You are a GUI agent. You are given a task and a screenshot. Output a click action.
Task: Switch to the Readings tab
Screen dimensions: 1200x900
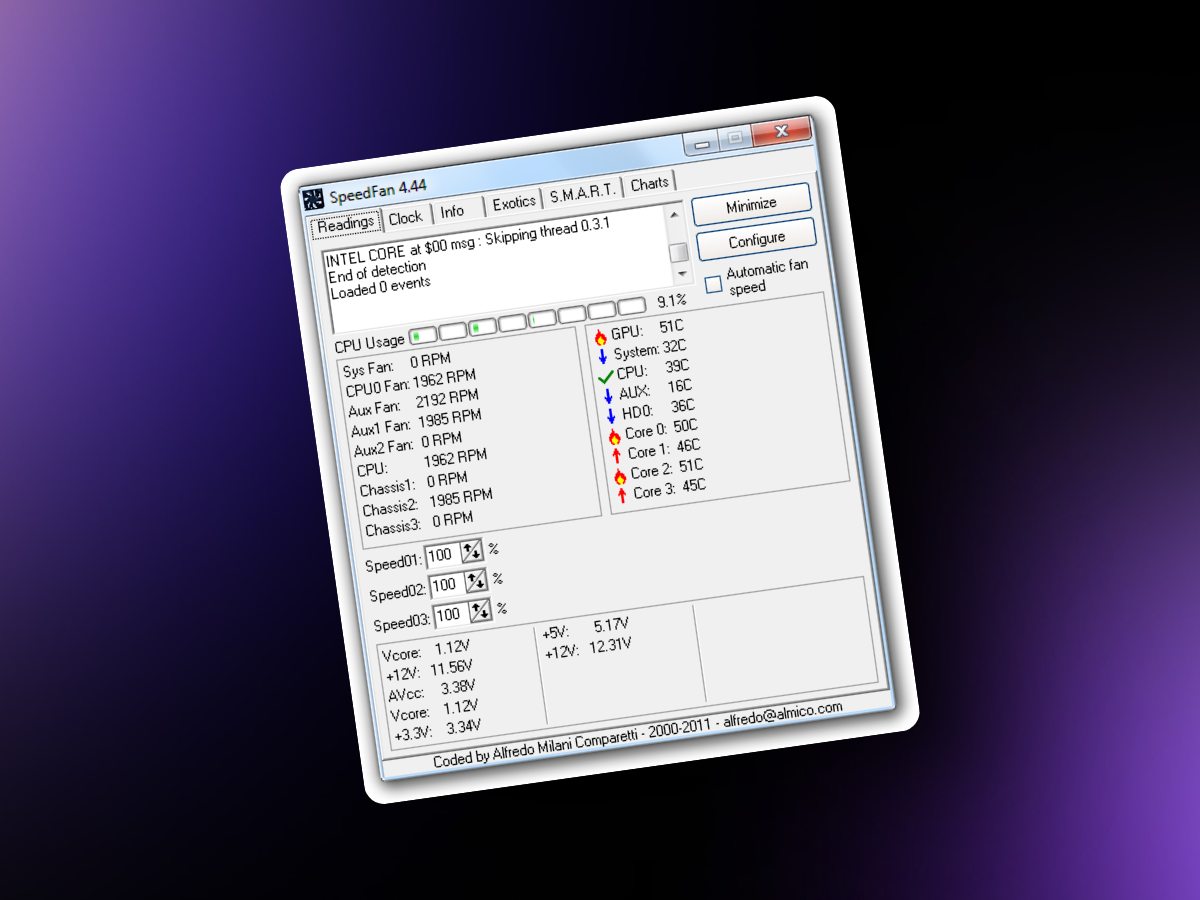[346, 224]
